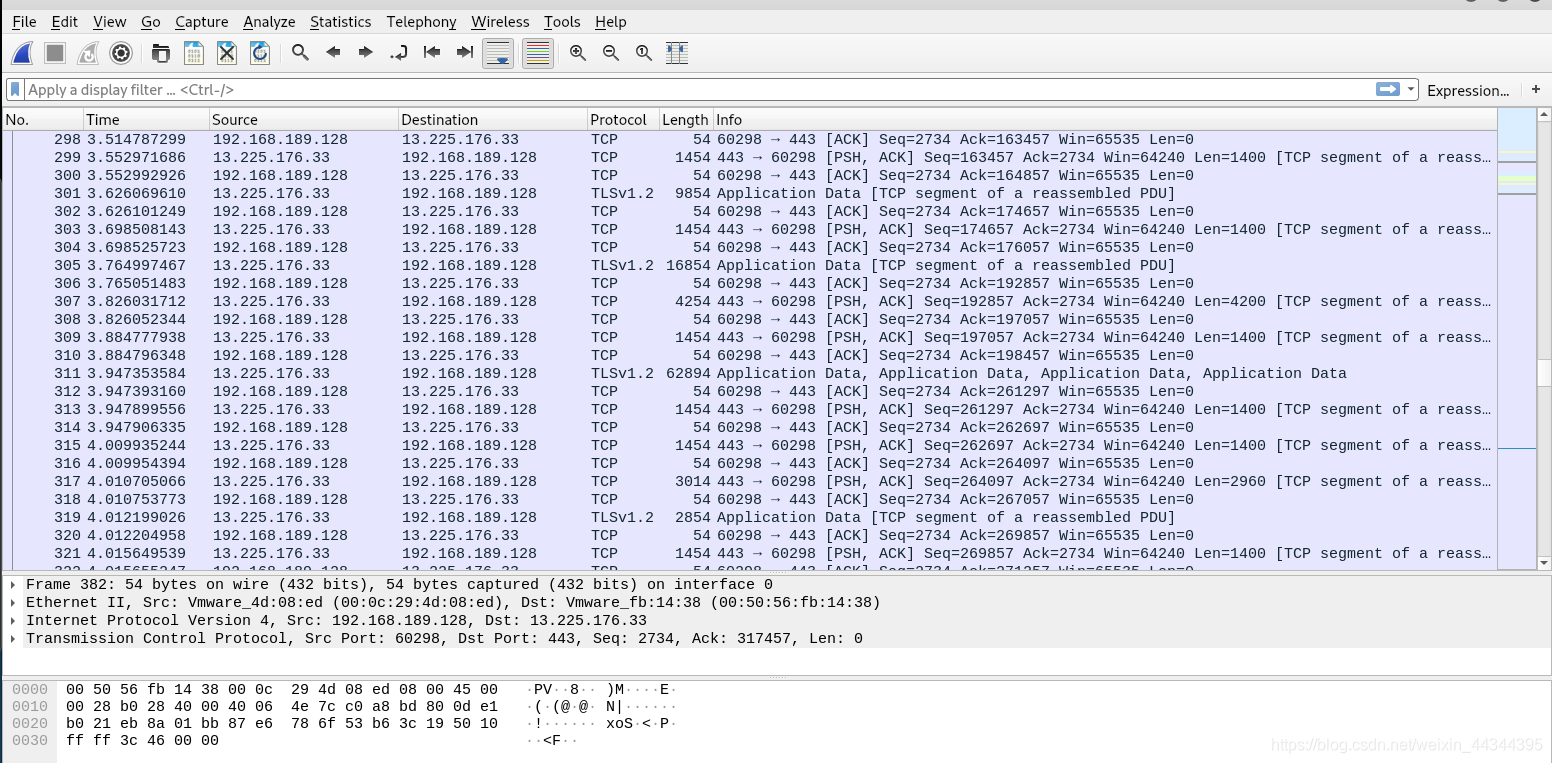
Task: Open the Statistics menu
Action: tap(340, 21)
